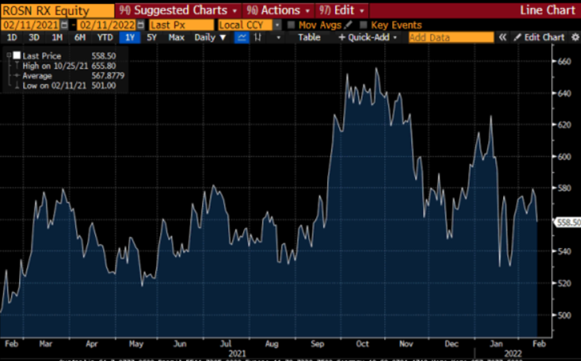
Task: Select the 1D range tab
Action: (12, 37)
